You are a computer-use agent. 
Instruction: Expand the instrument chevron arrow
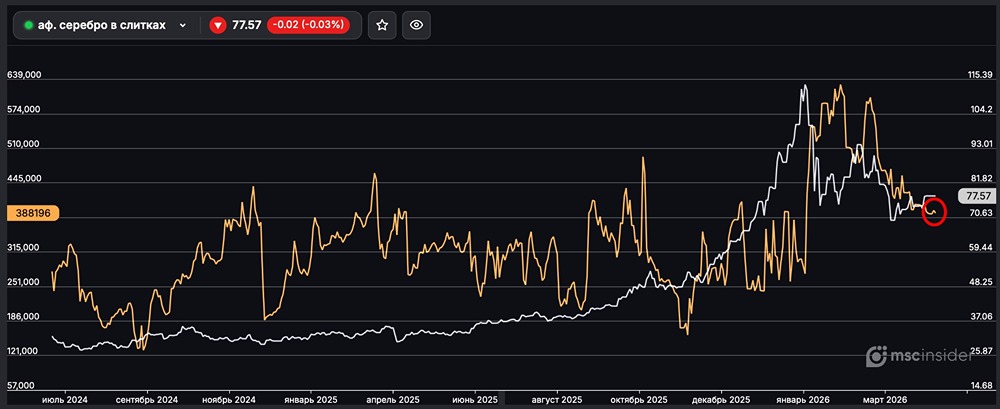tap(182, 26)
